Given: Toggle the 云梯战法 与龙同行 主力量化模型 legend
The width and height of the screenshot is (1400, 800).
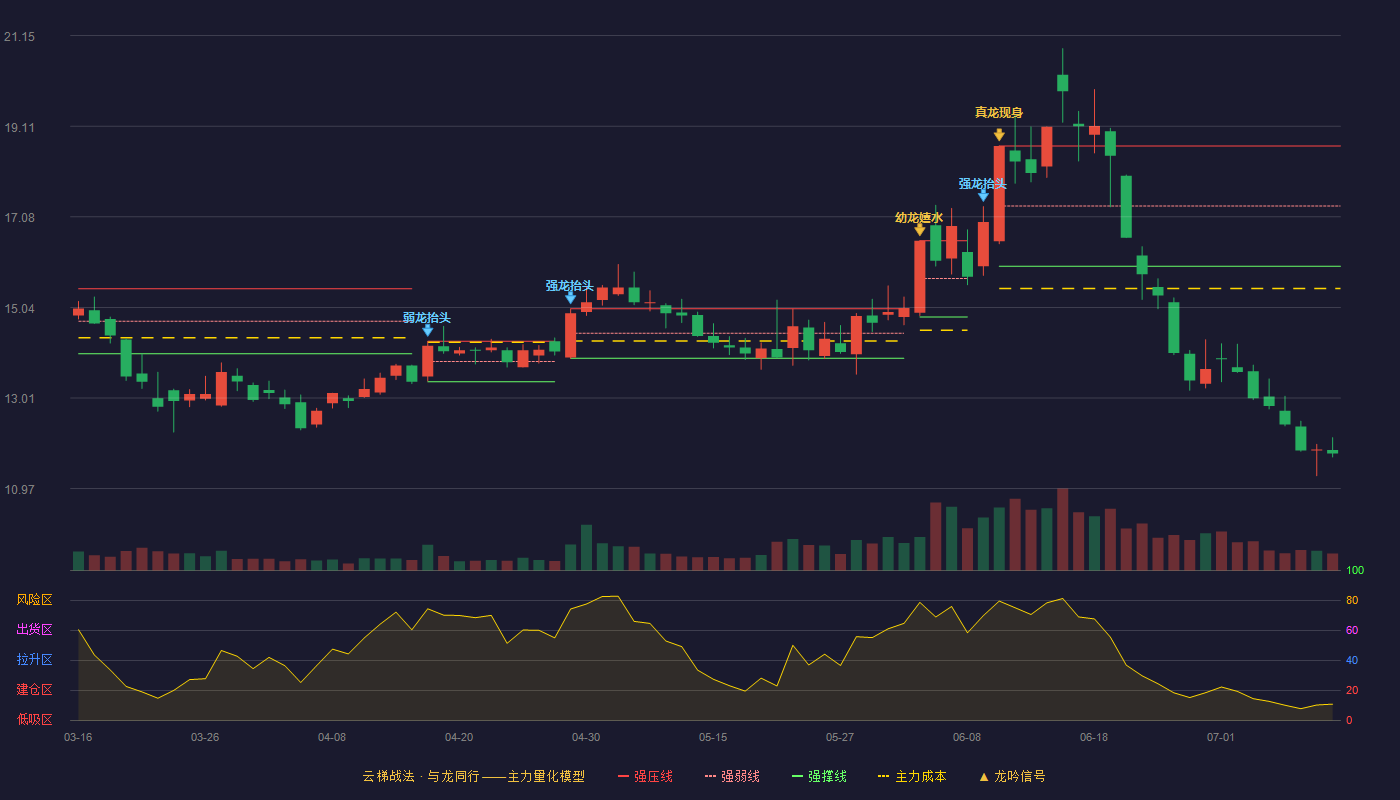Looking at the screenshot, I should [x=474, y=776].
